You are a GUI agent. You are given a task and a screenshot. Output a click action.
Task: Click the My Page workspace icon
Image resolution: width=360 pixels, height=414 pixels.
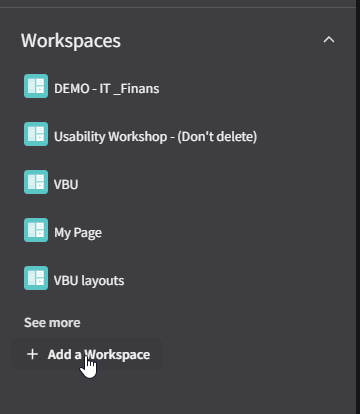pos(36,230)
